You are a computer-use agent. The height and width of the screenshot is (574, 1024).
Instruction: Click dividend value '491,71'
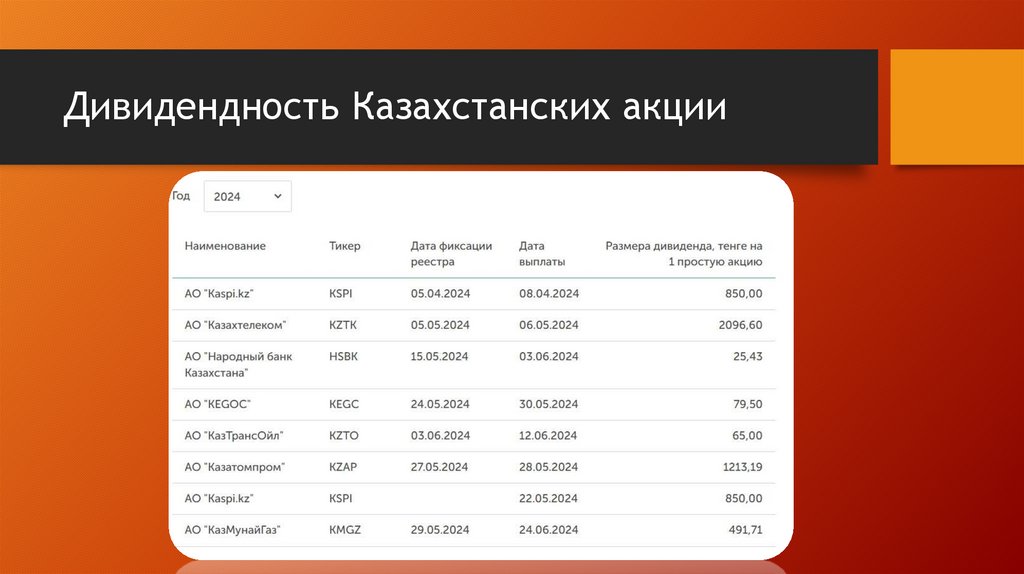coord(745,530)
